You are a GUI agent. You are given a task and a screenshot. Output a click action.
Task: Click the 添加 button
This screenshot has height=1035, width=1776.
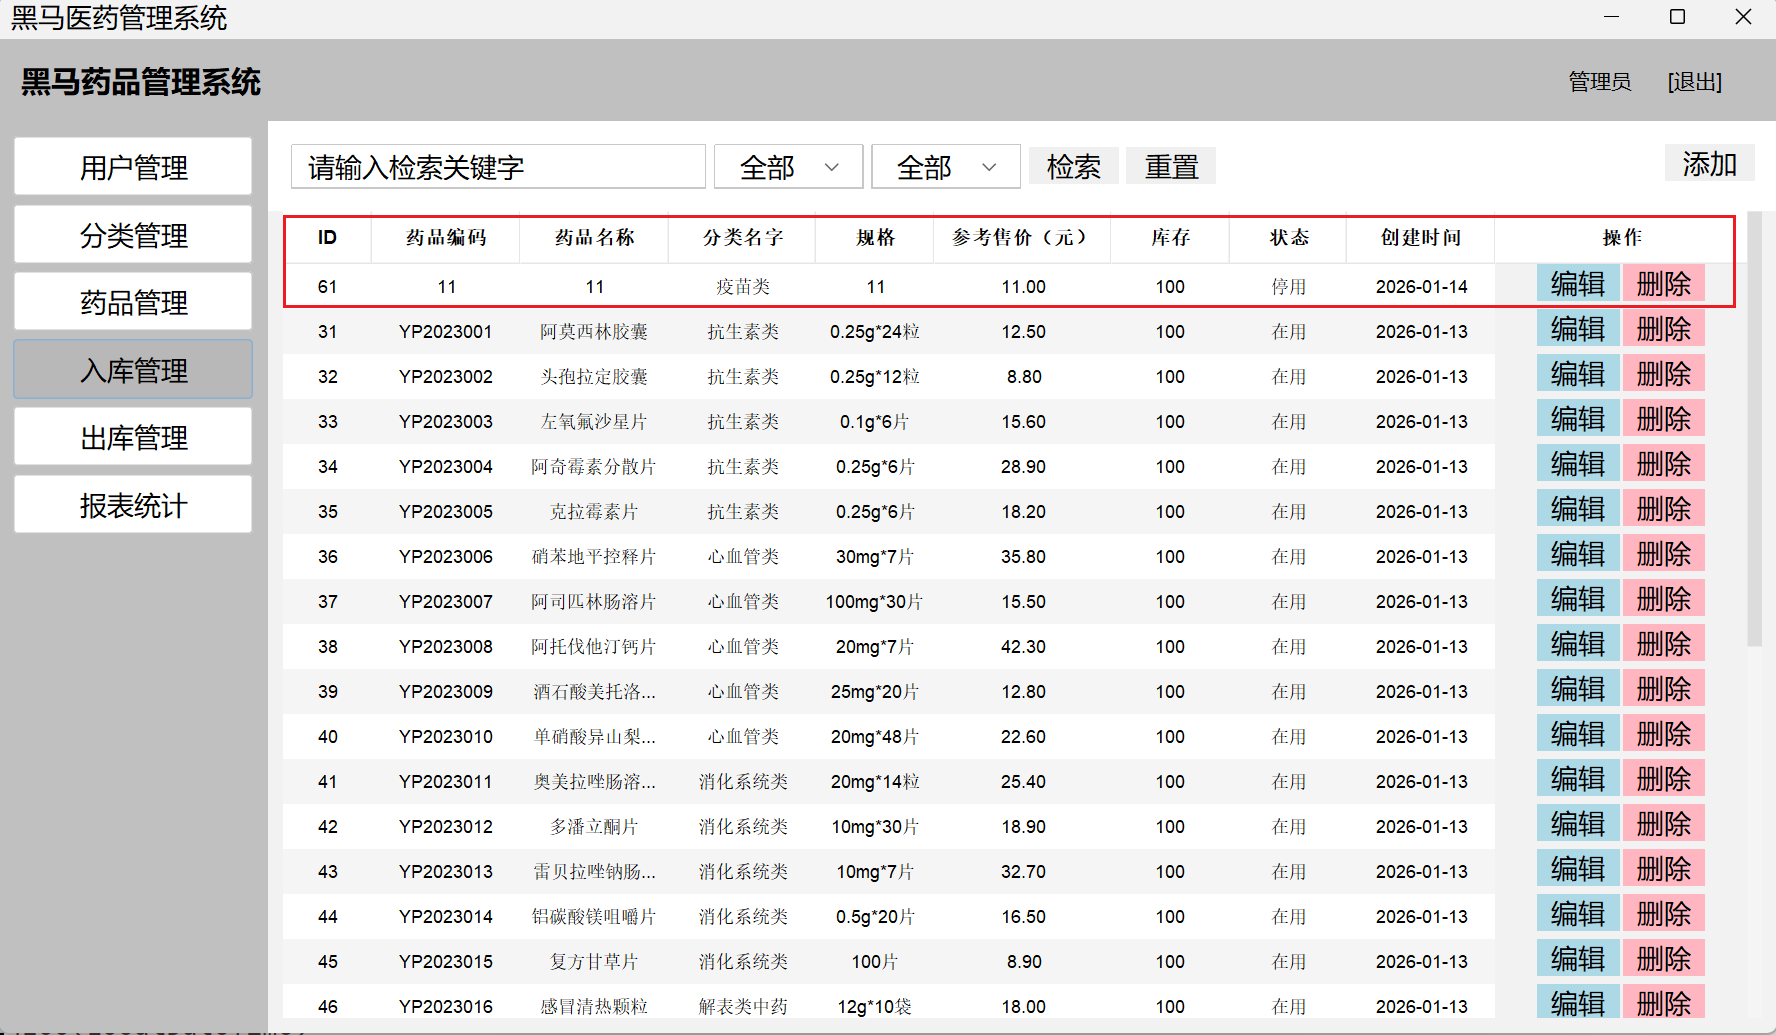coord(1709,163)
